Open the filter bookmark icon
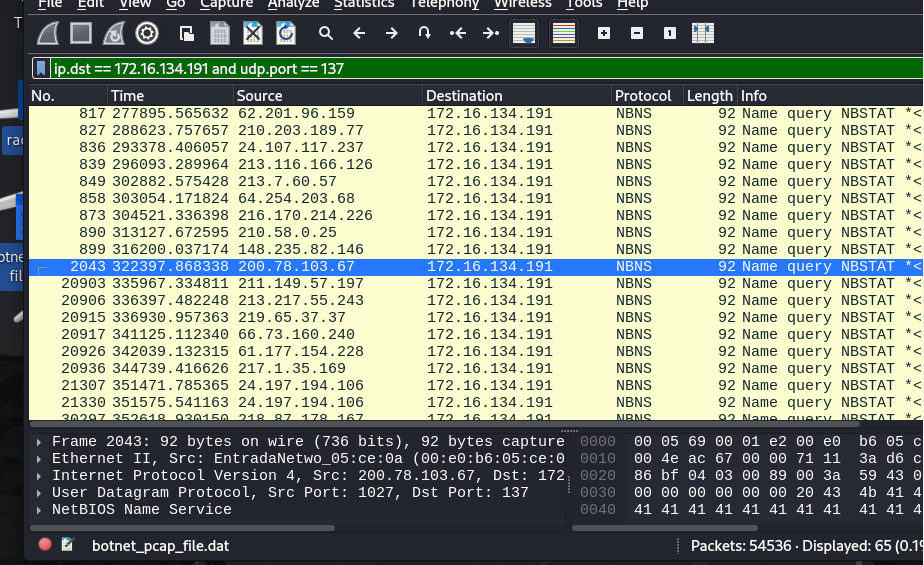The height and width of the screenshot is (565, 924). [41, 68]
